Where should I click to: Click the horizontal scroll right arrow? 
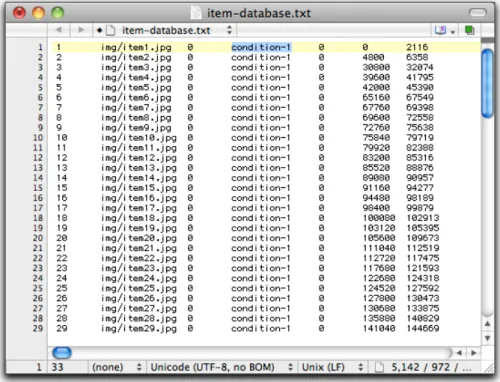click(474, 353)
